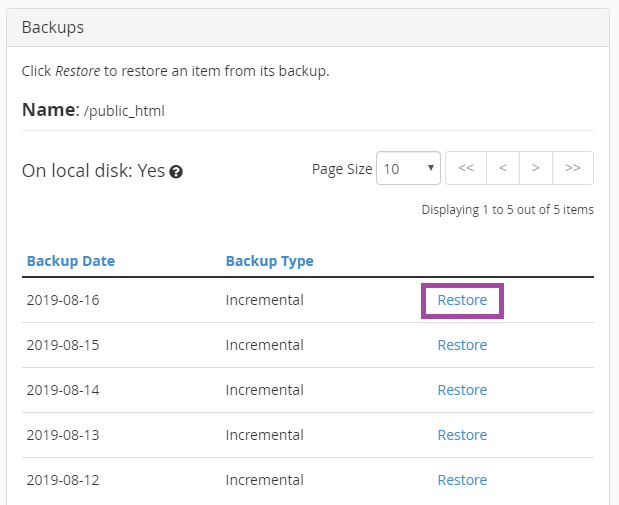619x505 pixels.
Task: Restore the 2019-08-15 backup
Action: 462,345
